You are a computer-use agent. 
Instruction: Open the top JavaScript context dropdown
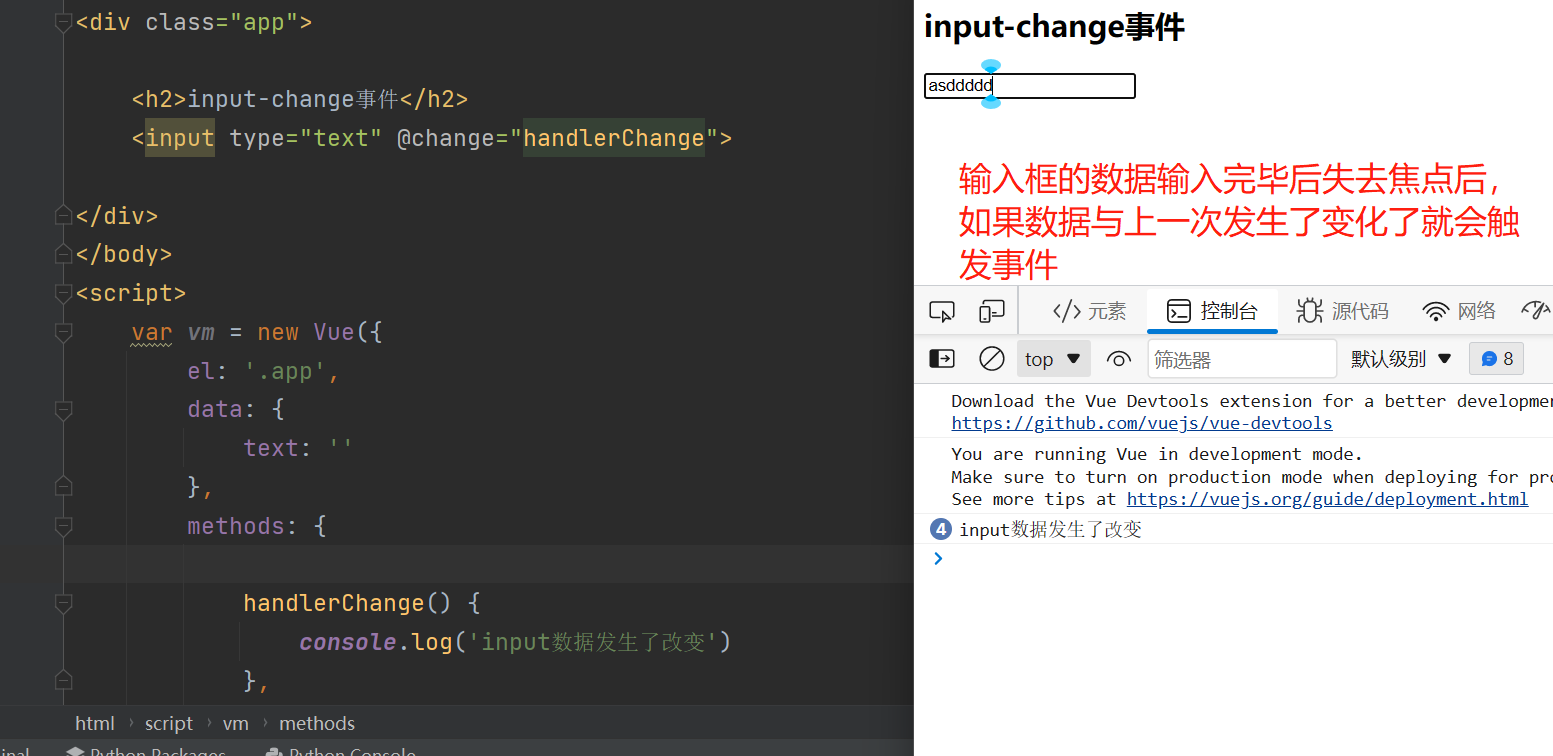1054,359
